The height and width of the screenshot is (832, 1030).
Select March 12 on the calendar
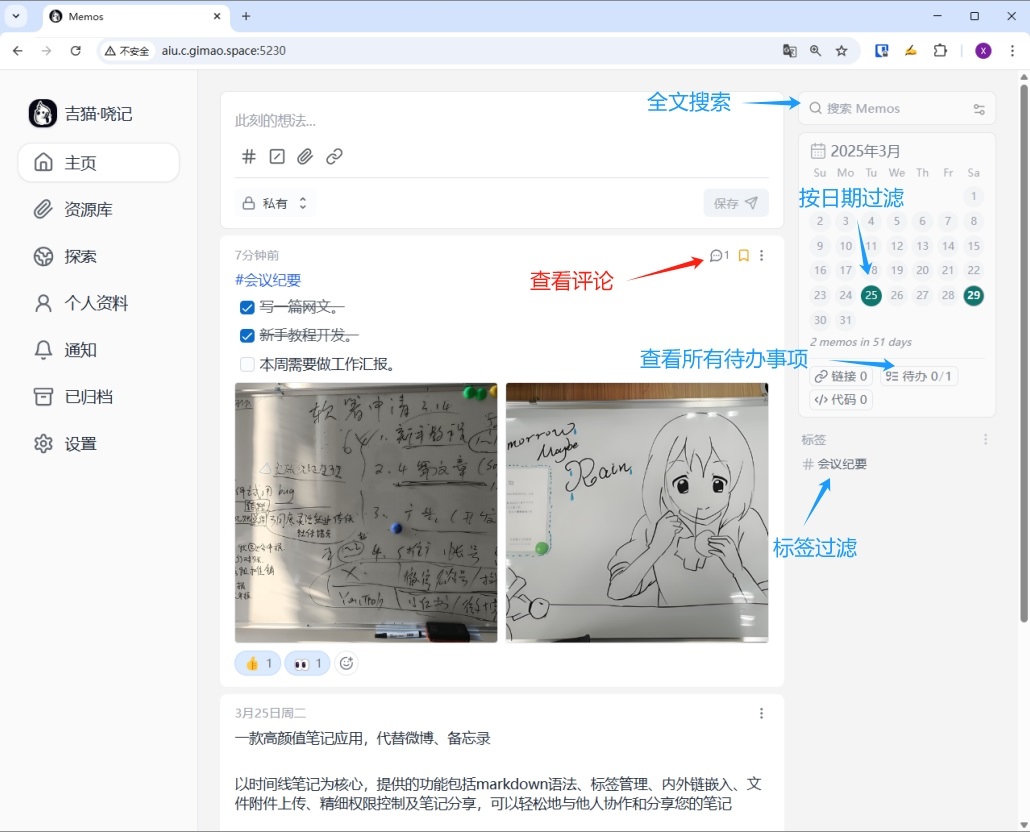coord(897,246)
